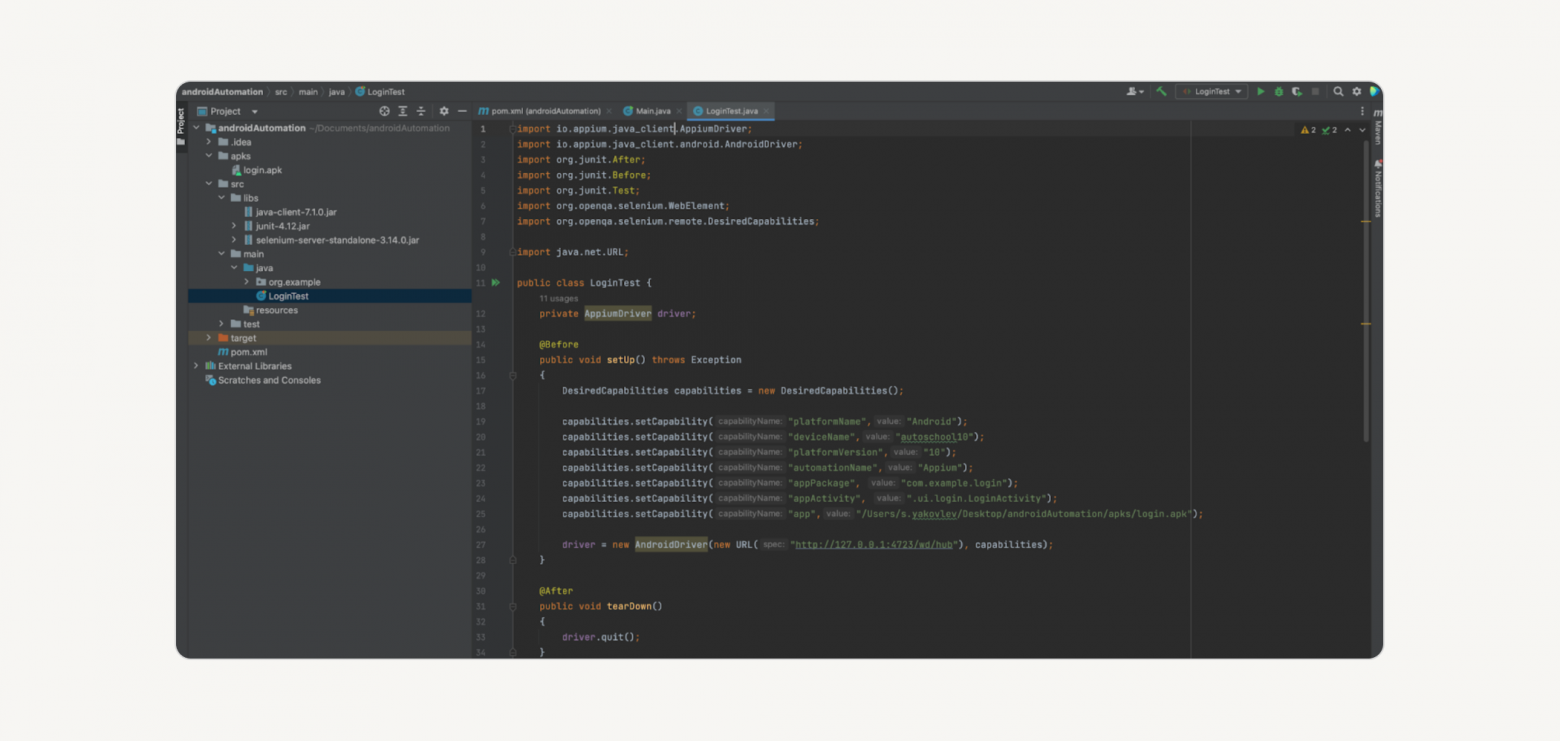Run with Coverage from the toolbar
The height and width of the screenshot is (741, 1560).
pos(1296,91)
